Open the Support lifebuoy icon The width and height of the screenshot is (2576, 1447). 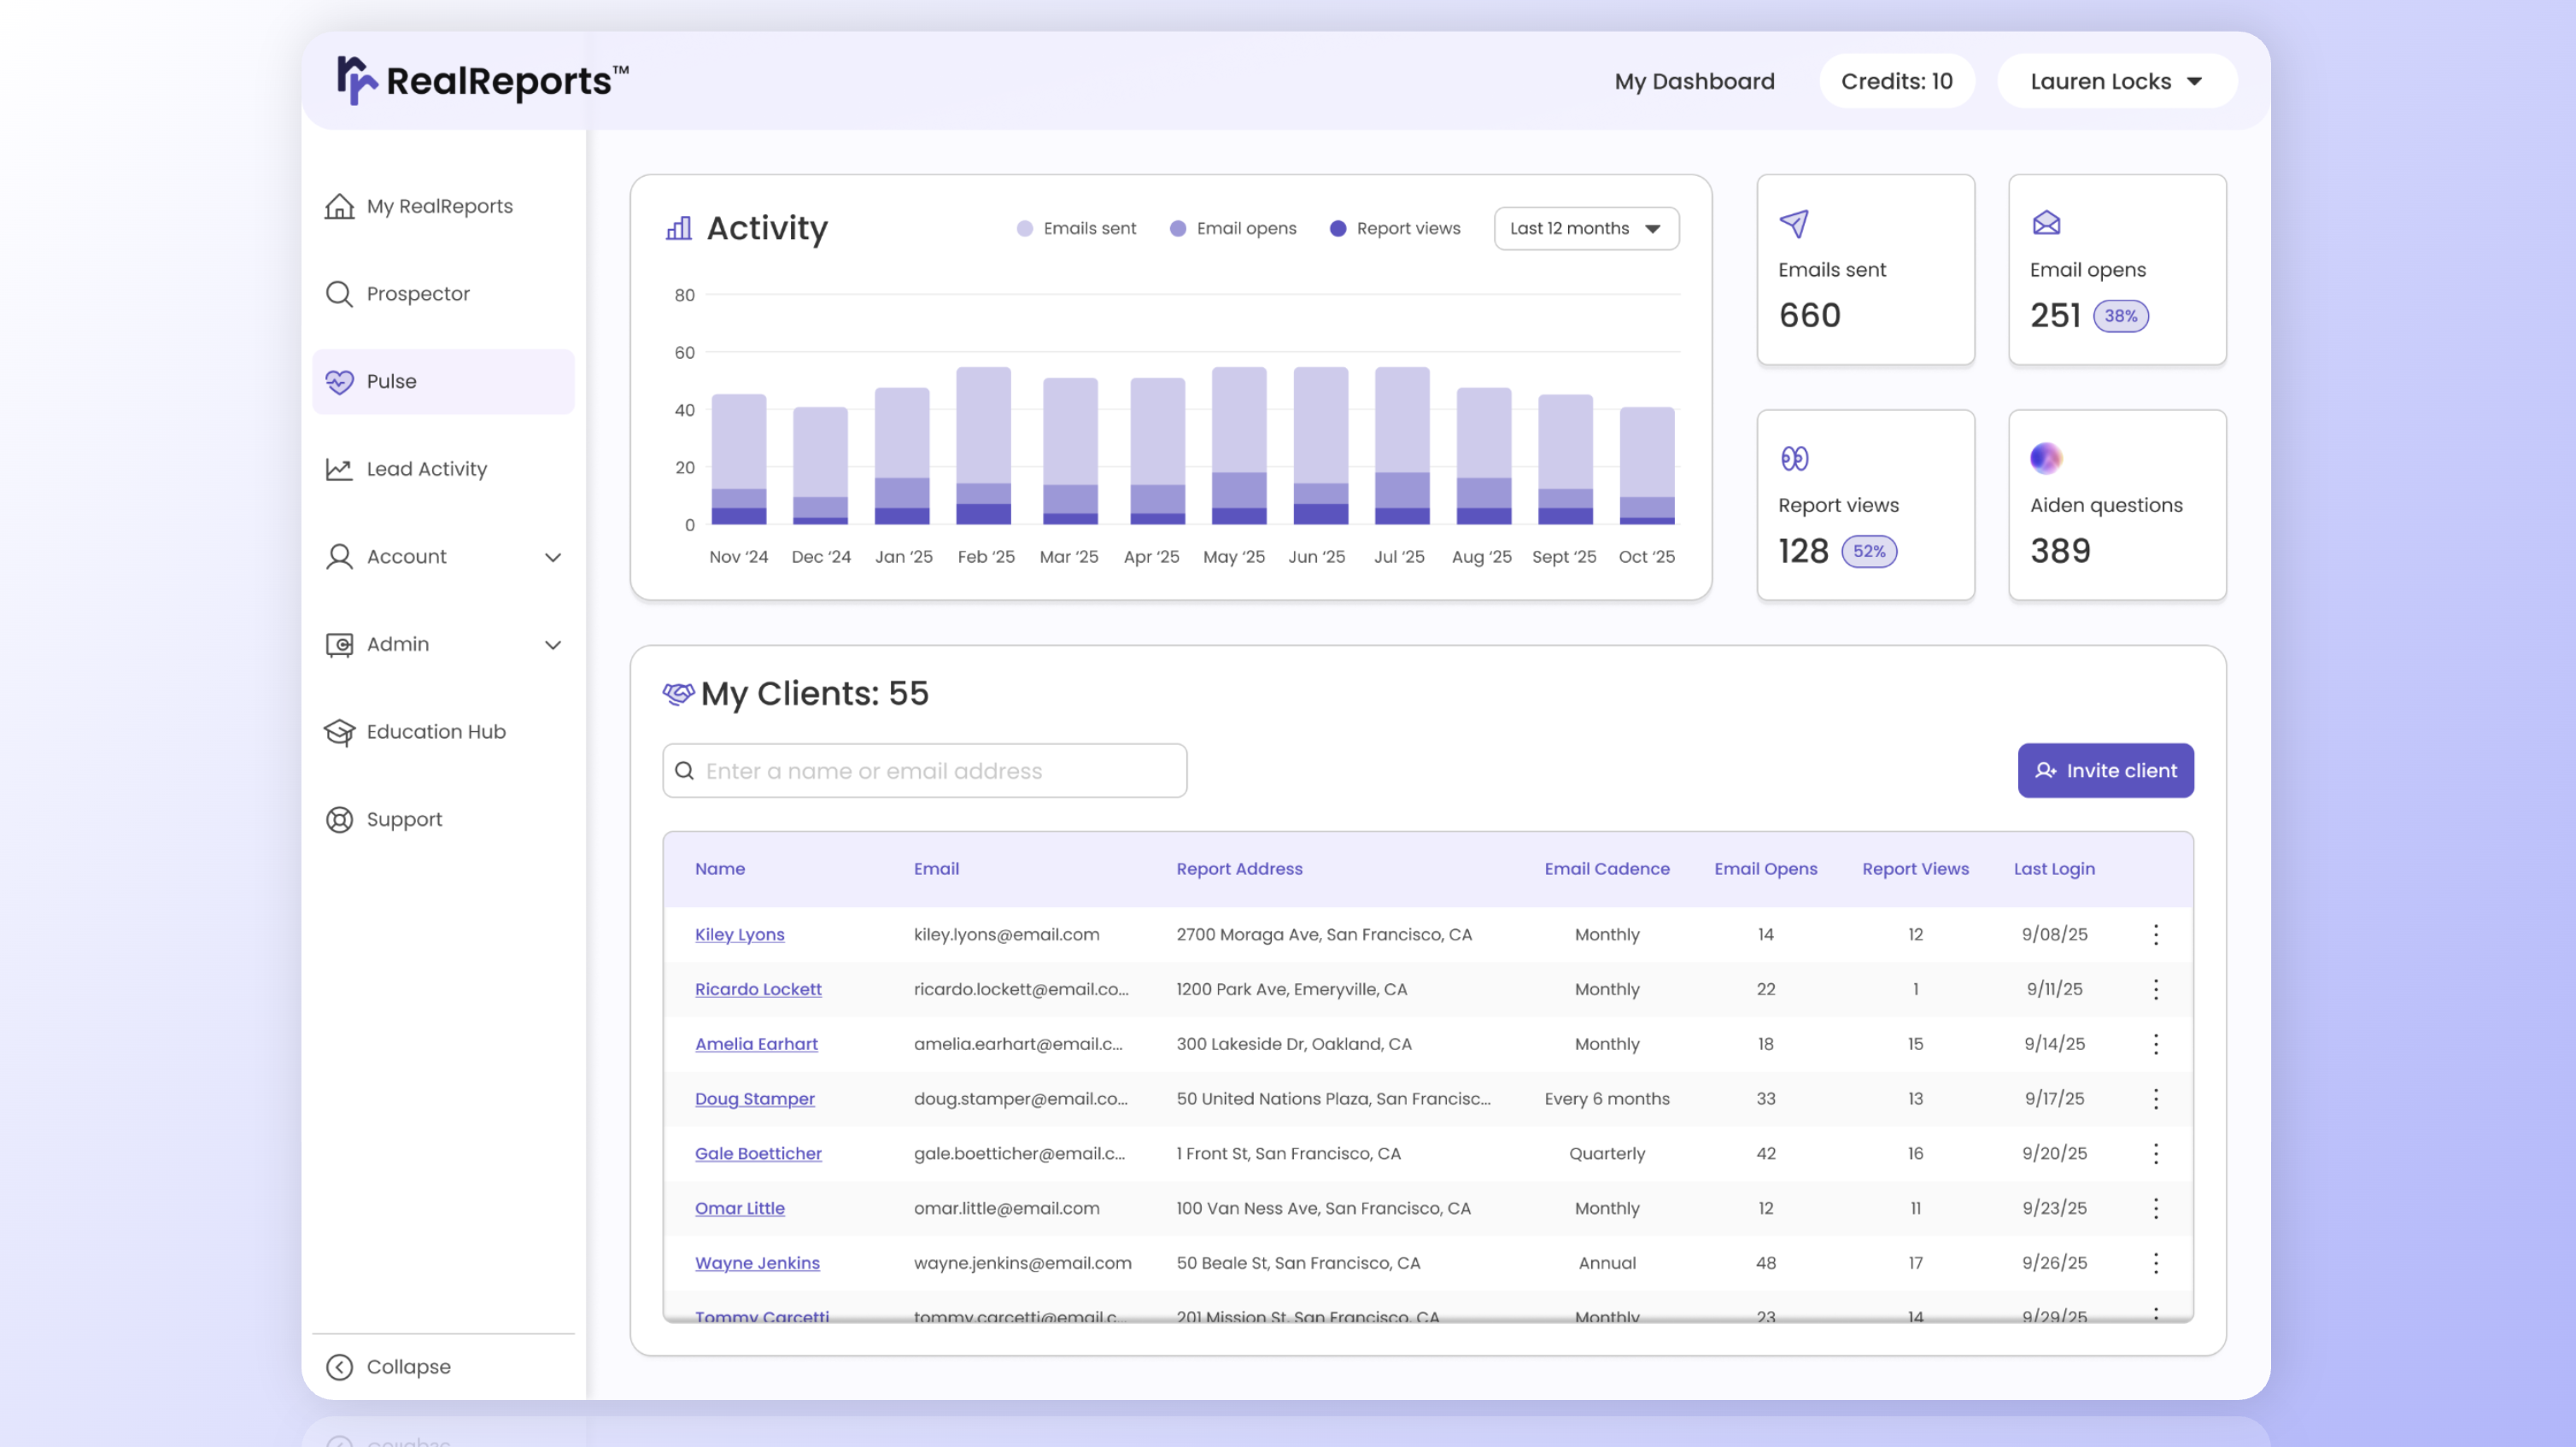(339, 820)
